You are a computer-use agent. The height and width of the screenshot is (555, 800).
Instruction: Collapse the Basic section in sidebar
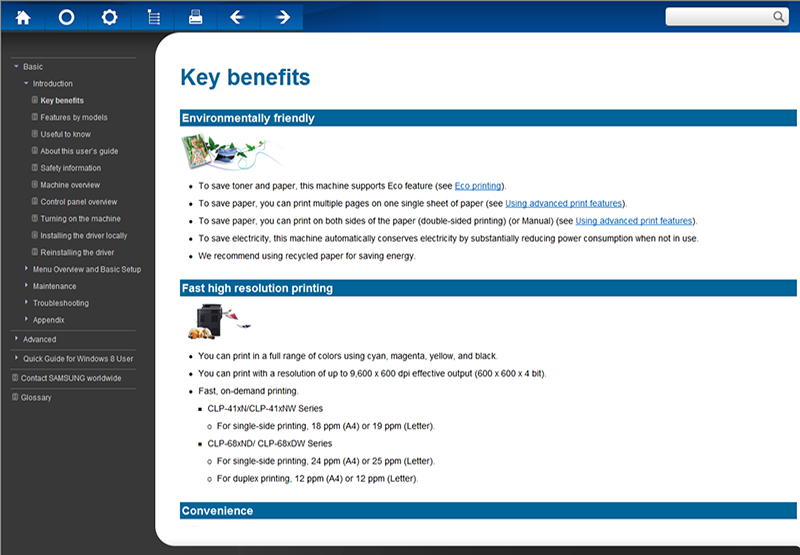[x=16, y=67]
